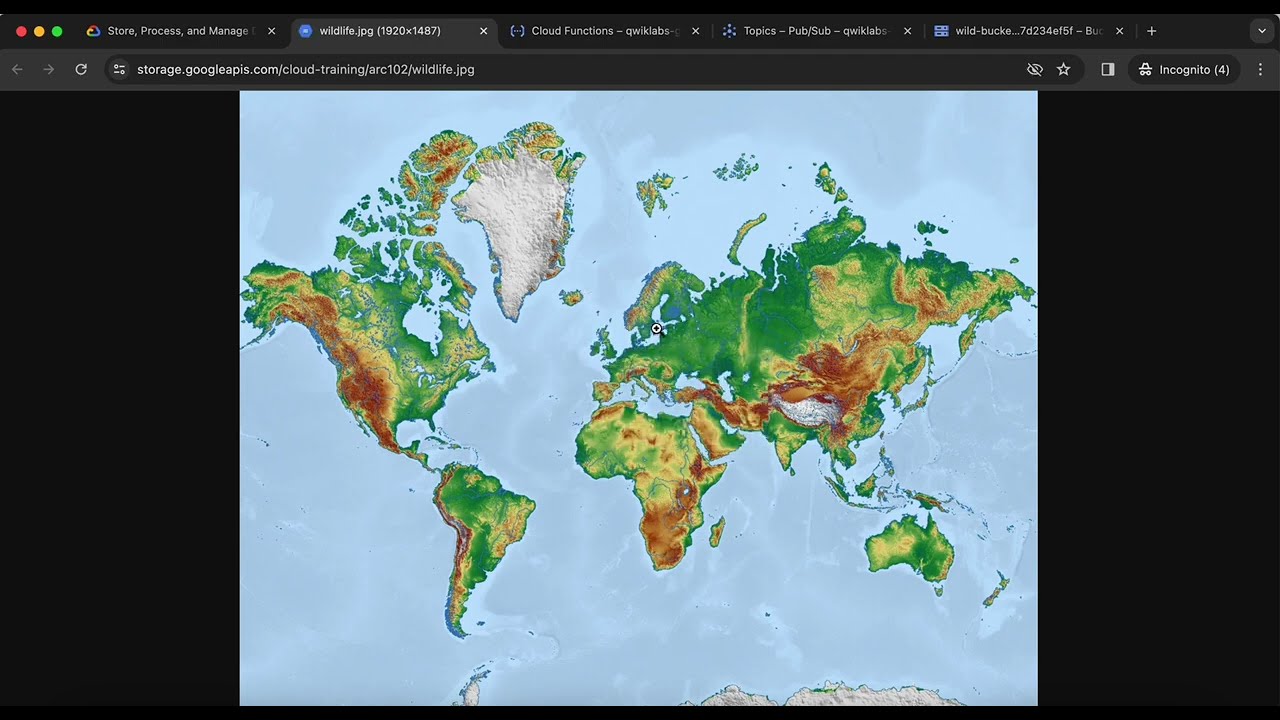Click the Pub/Sub tab favicon
Screen dimensions: 1280x720
tap(729, 31)
